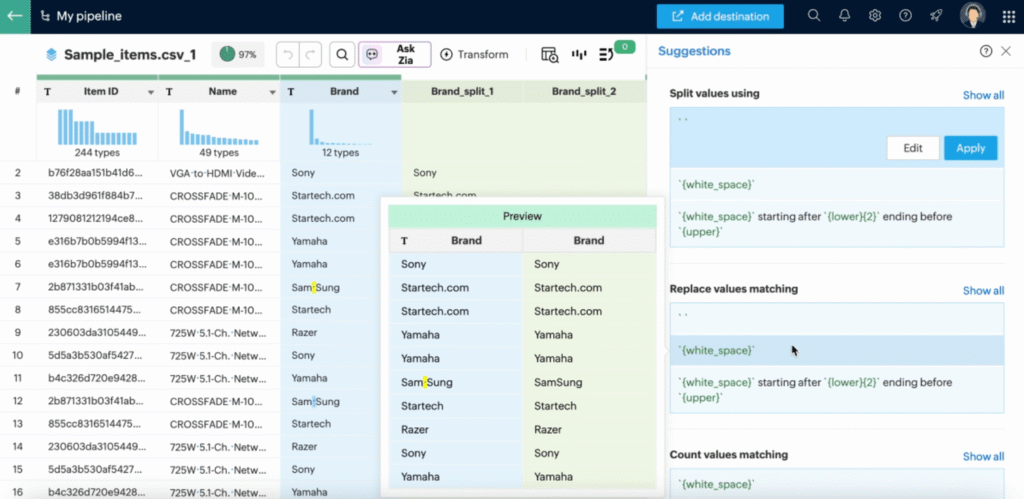Select {white_space} under Split values using
The image size is (1024, 499).
837,185
